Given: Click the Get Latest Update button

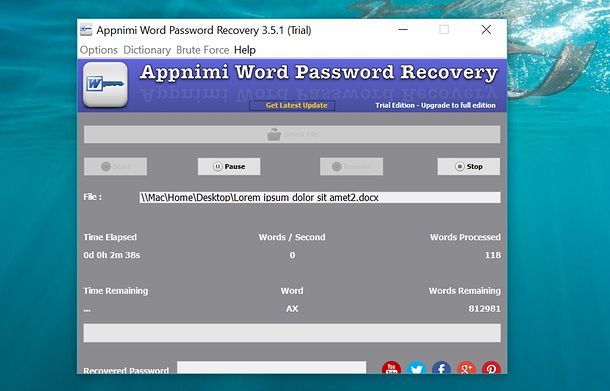Looking at the screenshot, I should [x=292, y=105].
